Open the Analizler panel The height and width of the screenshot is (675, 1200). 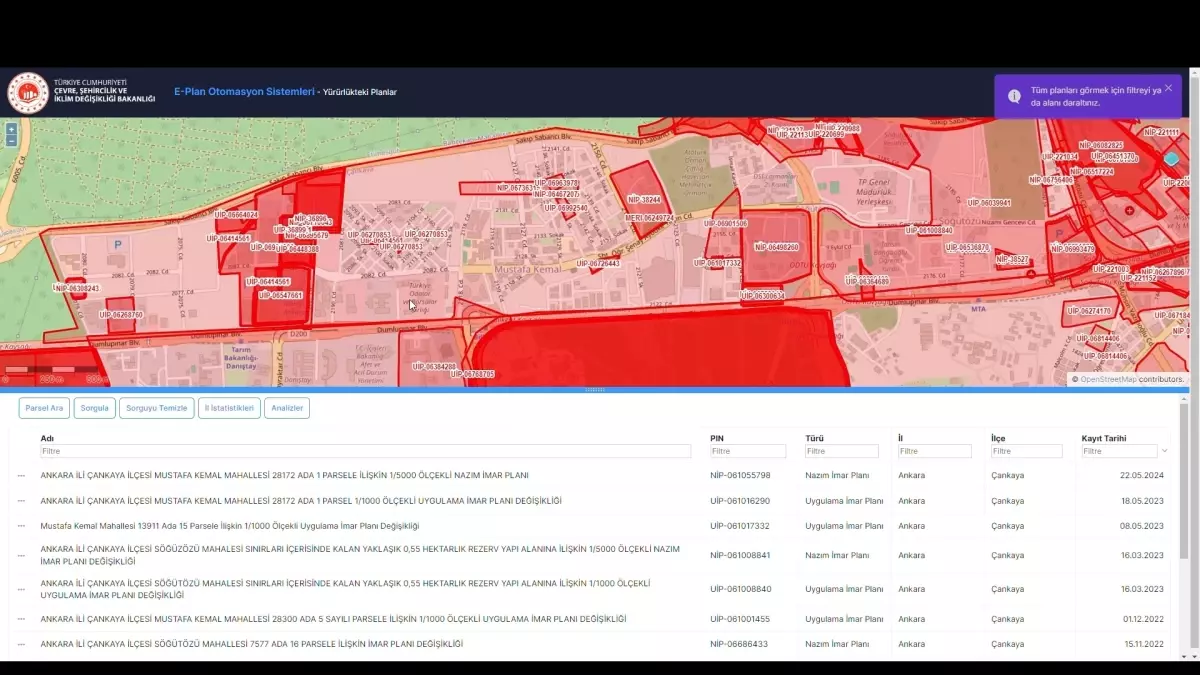pos(287,407)
